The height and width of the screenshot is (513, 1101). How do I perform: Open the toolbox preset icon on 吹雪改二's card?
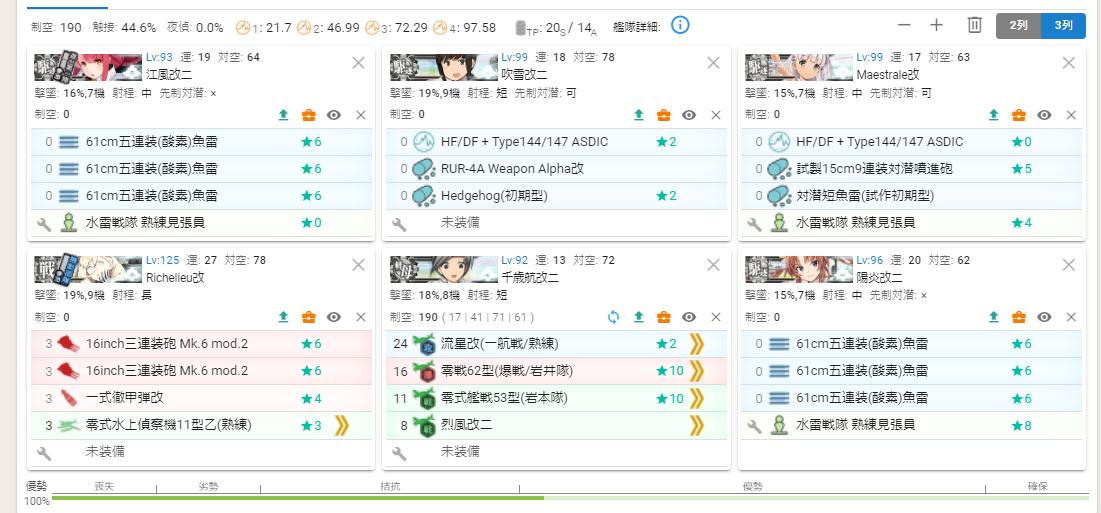tap(664, 115)
